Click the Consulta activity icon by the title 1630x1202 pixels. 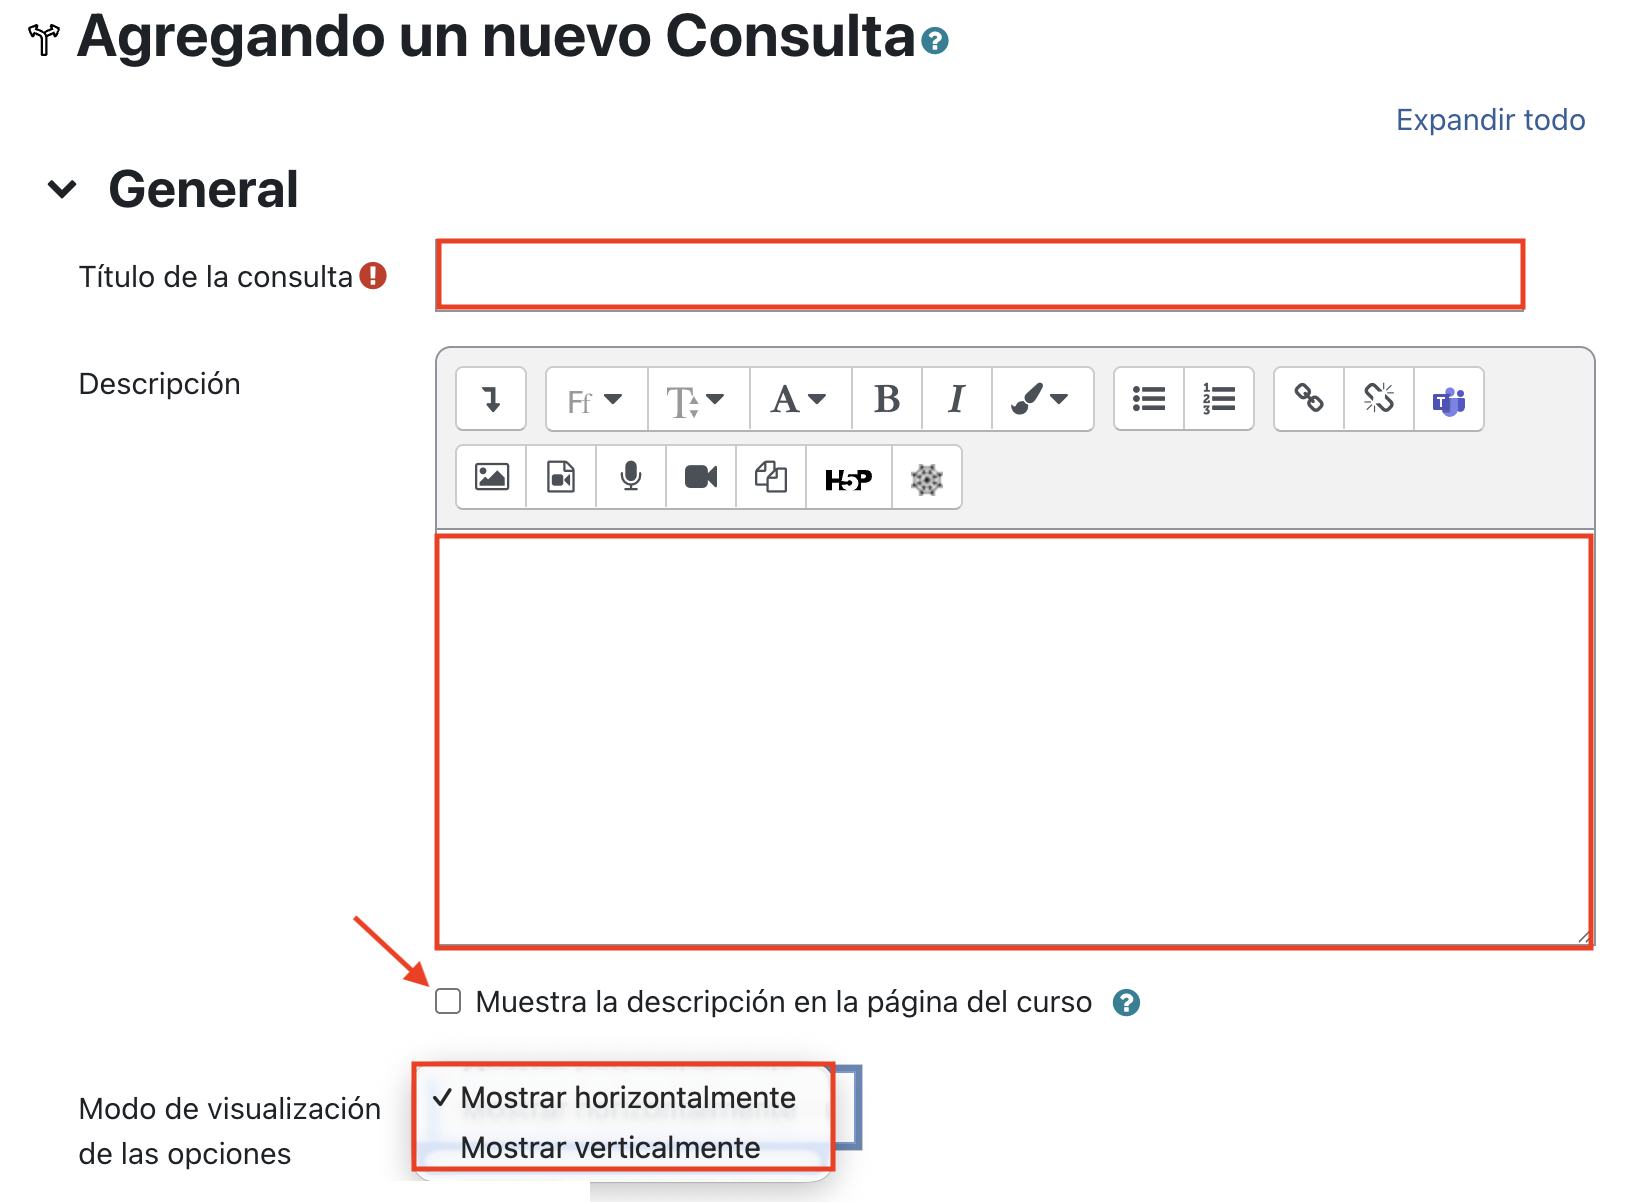pos(44,39)
